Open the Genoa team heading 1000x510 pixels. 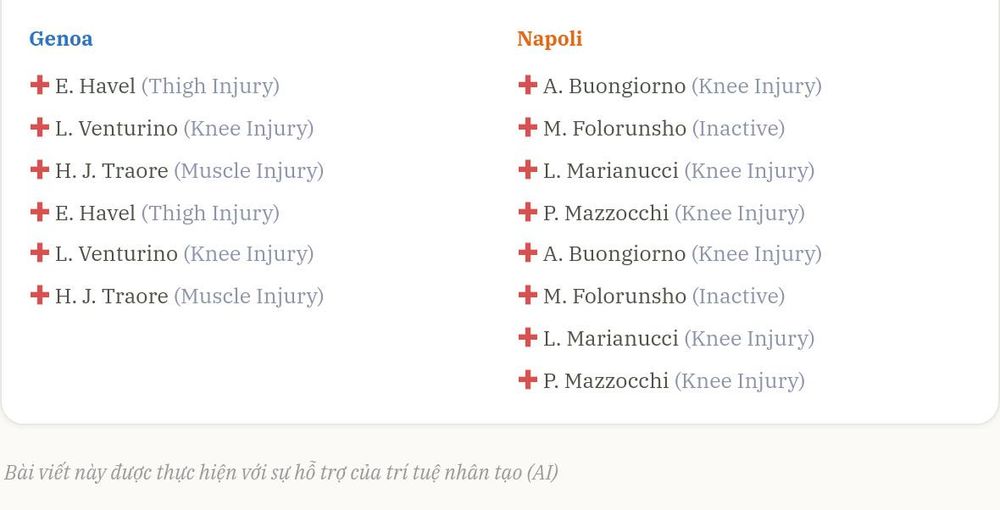61,39
